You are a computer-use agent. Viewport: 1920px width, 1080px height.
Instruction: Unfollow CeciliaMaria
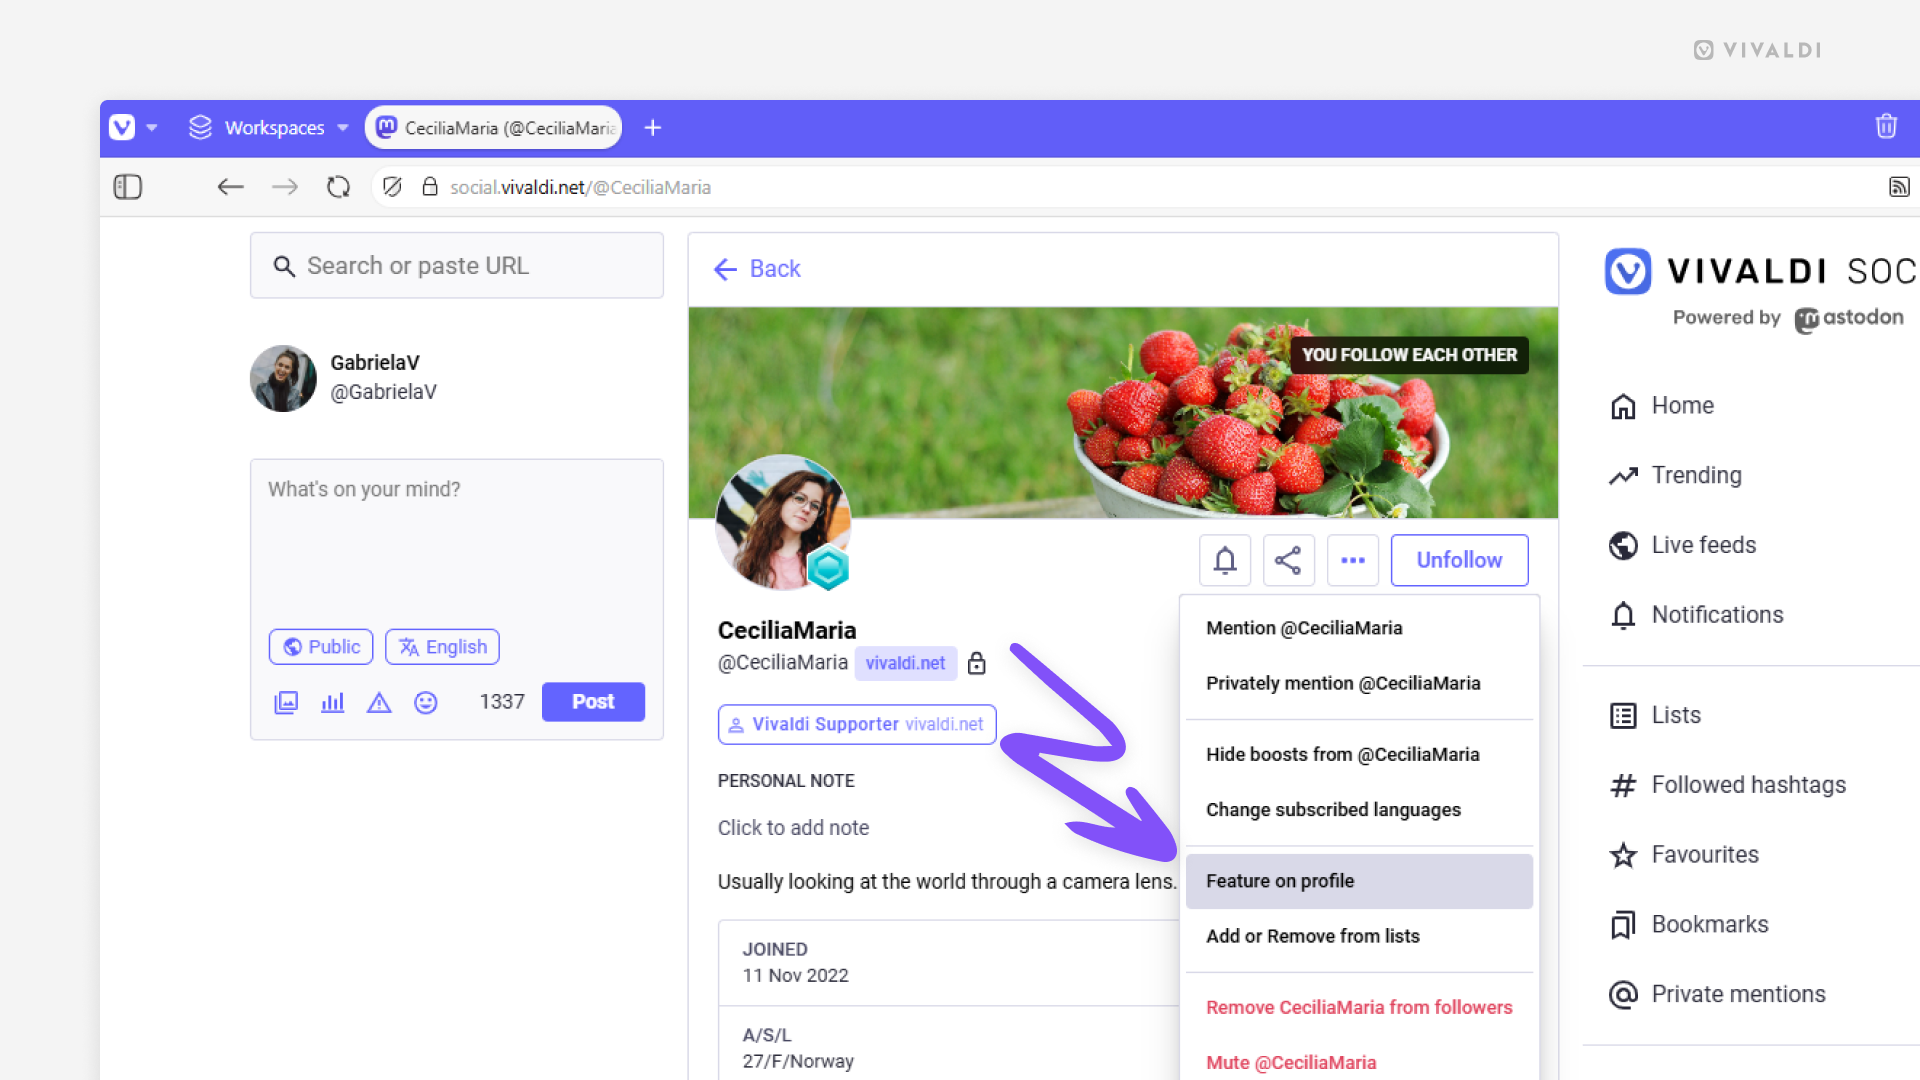(1459, 560)
